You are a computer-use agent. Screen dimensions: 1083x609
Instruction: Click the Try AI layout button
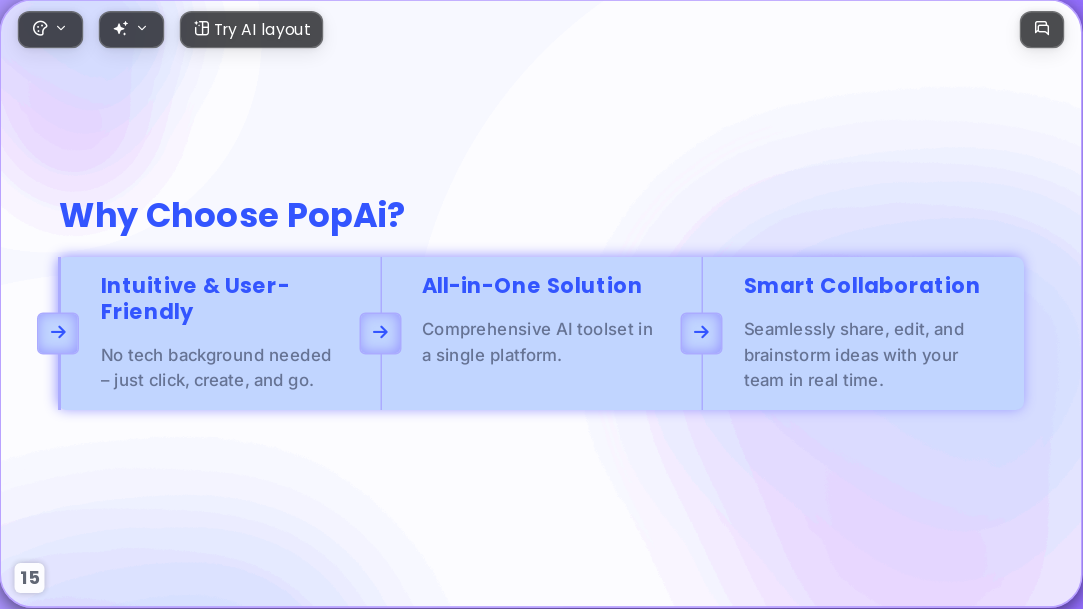[251, 30]
